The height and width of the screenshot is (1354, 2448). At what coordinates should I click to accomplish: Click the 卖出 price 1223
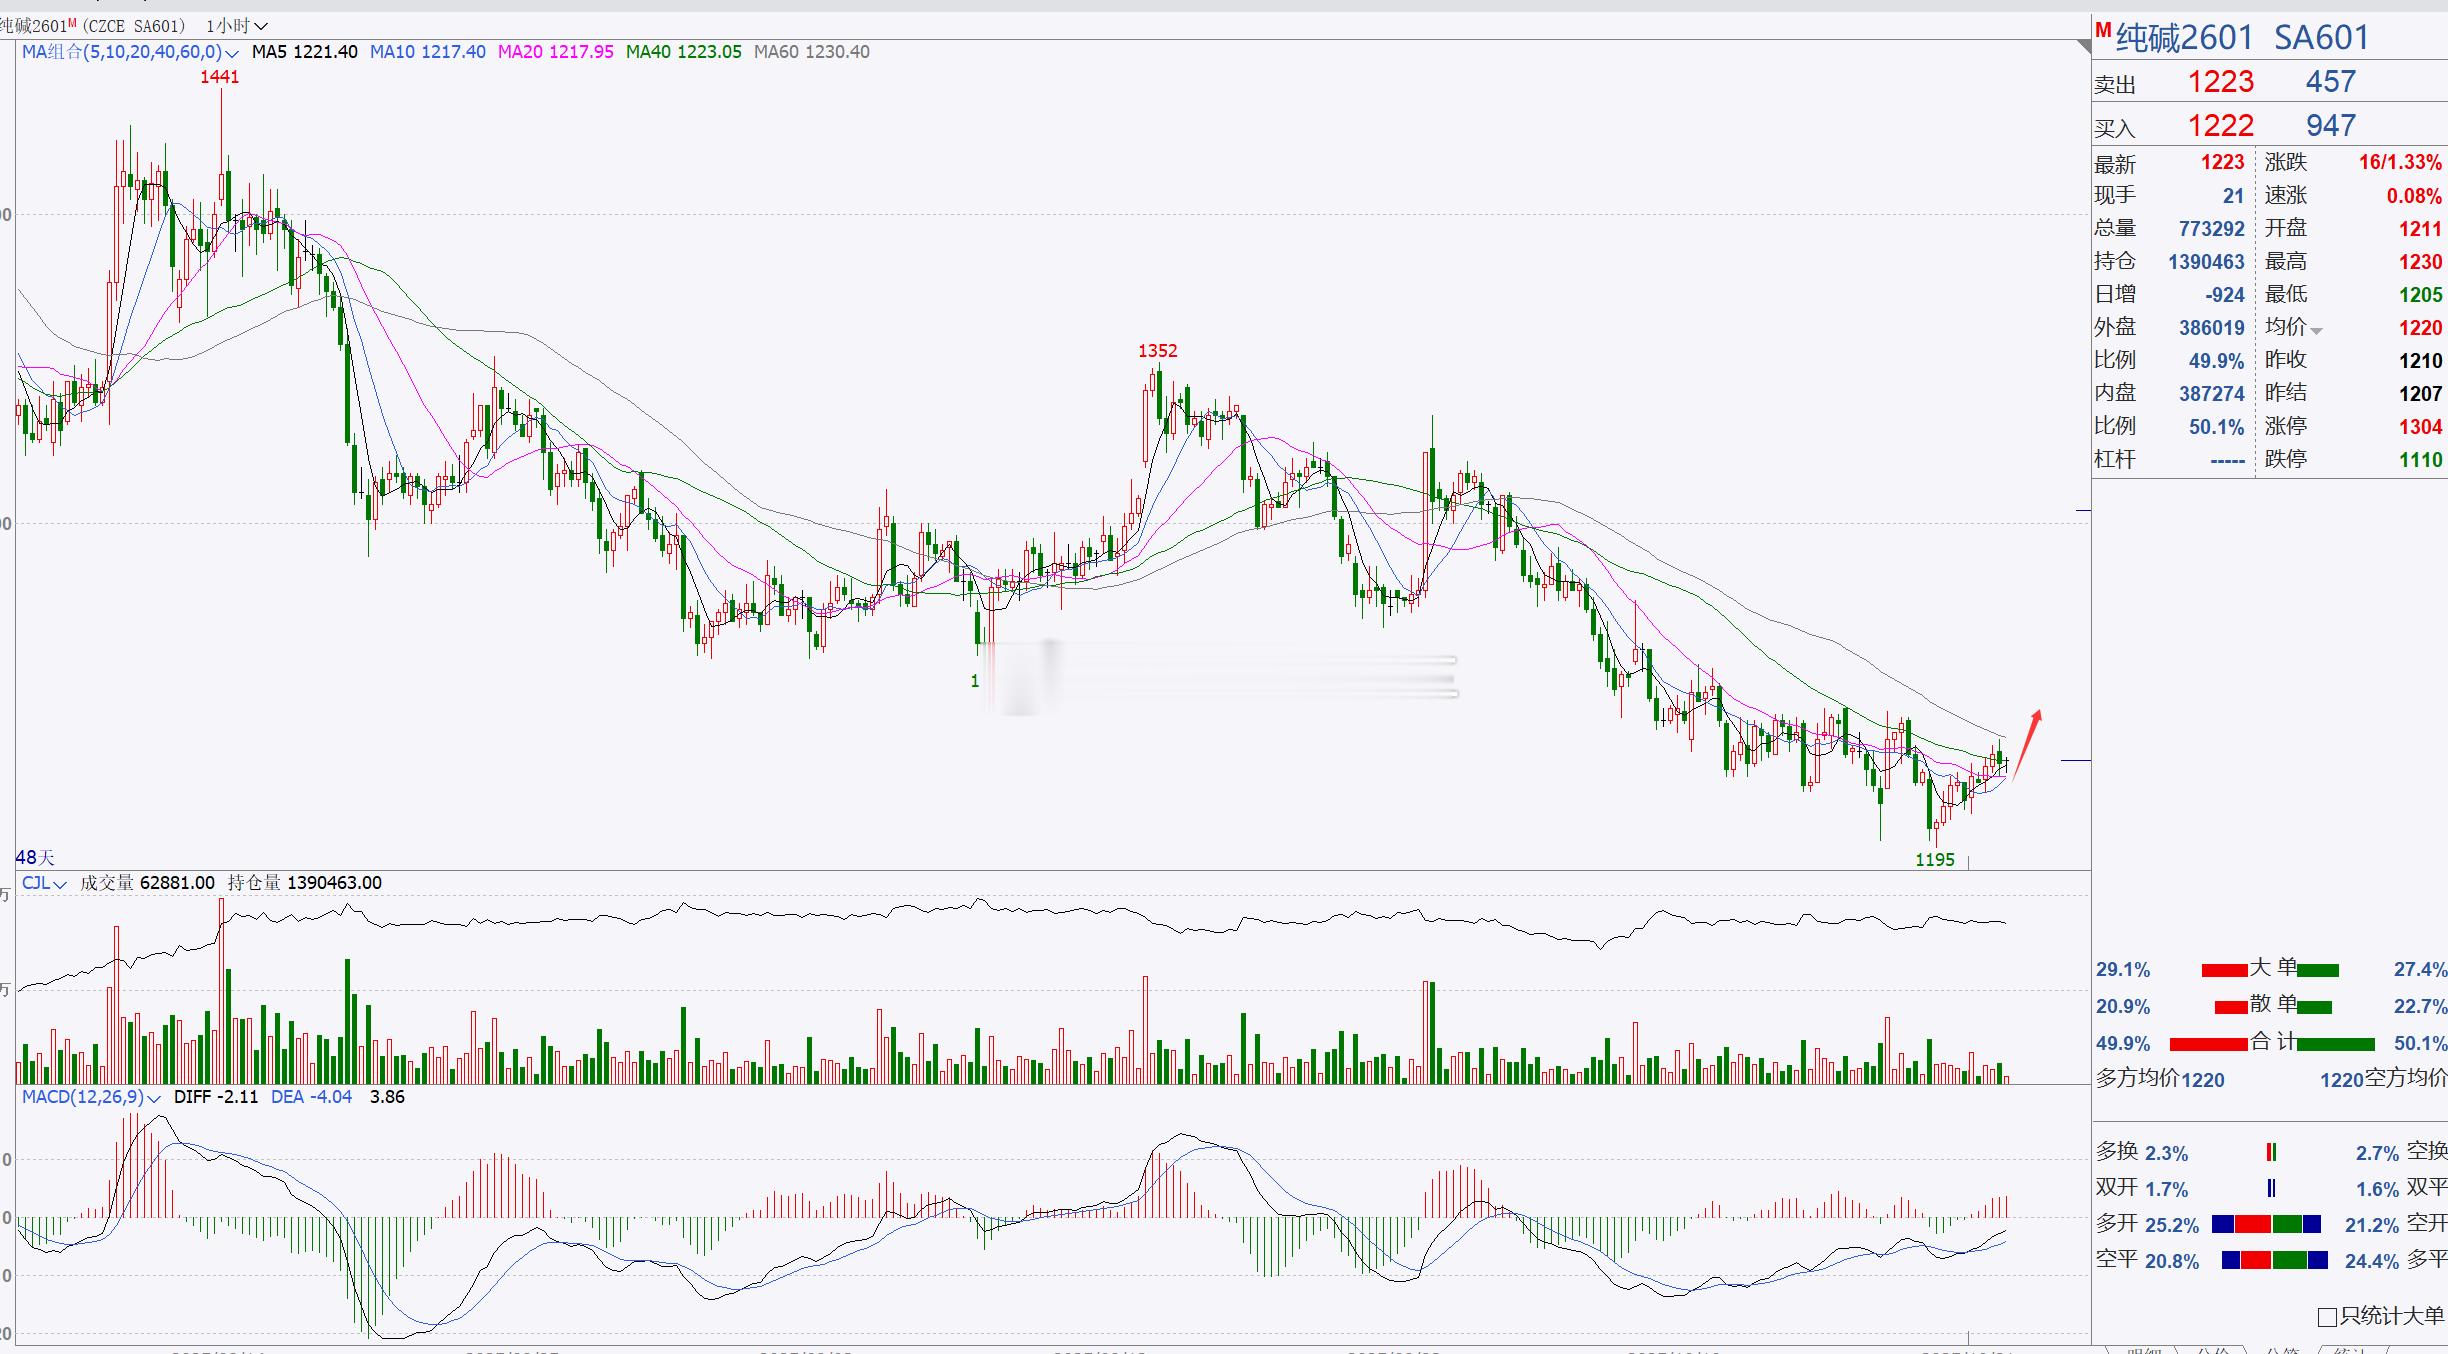pos(2220,82)
